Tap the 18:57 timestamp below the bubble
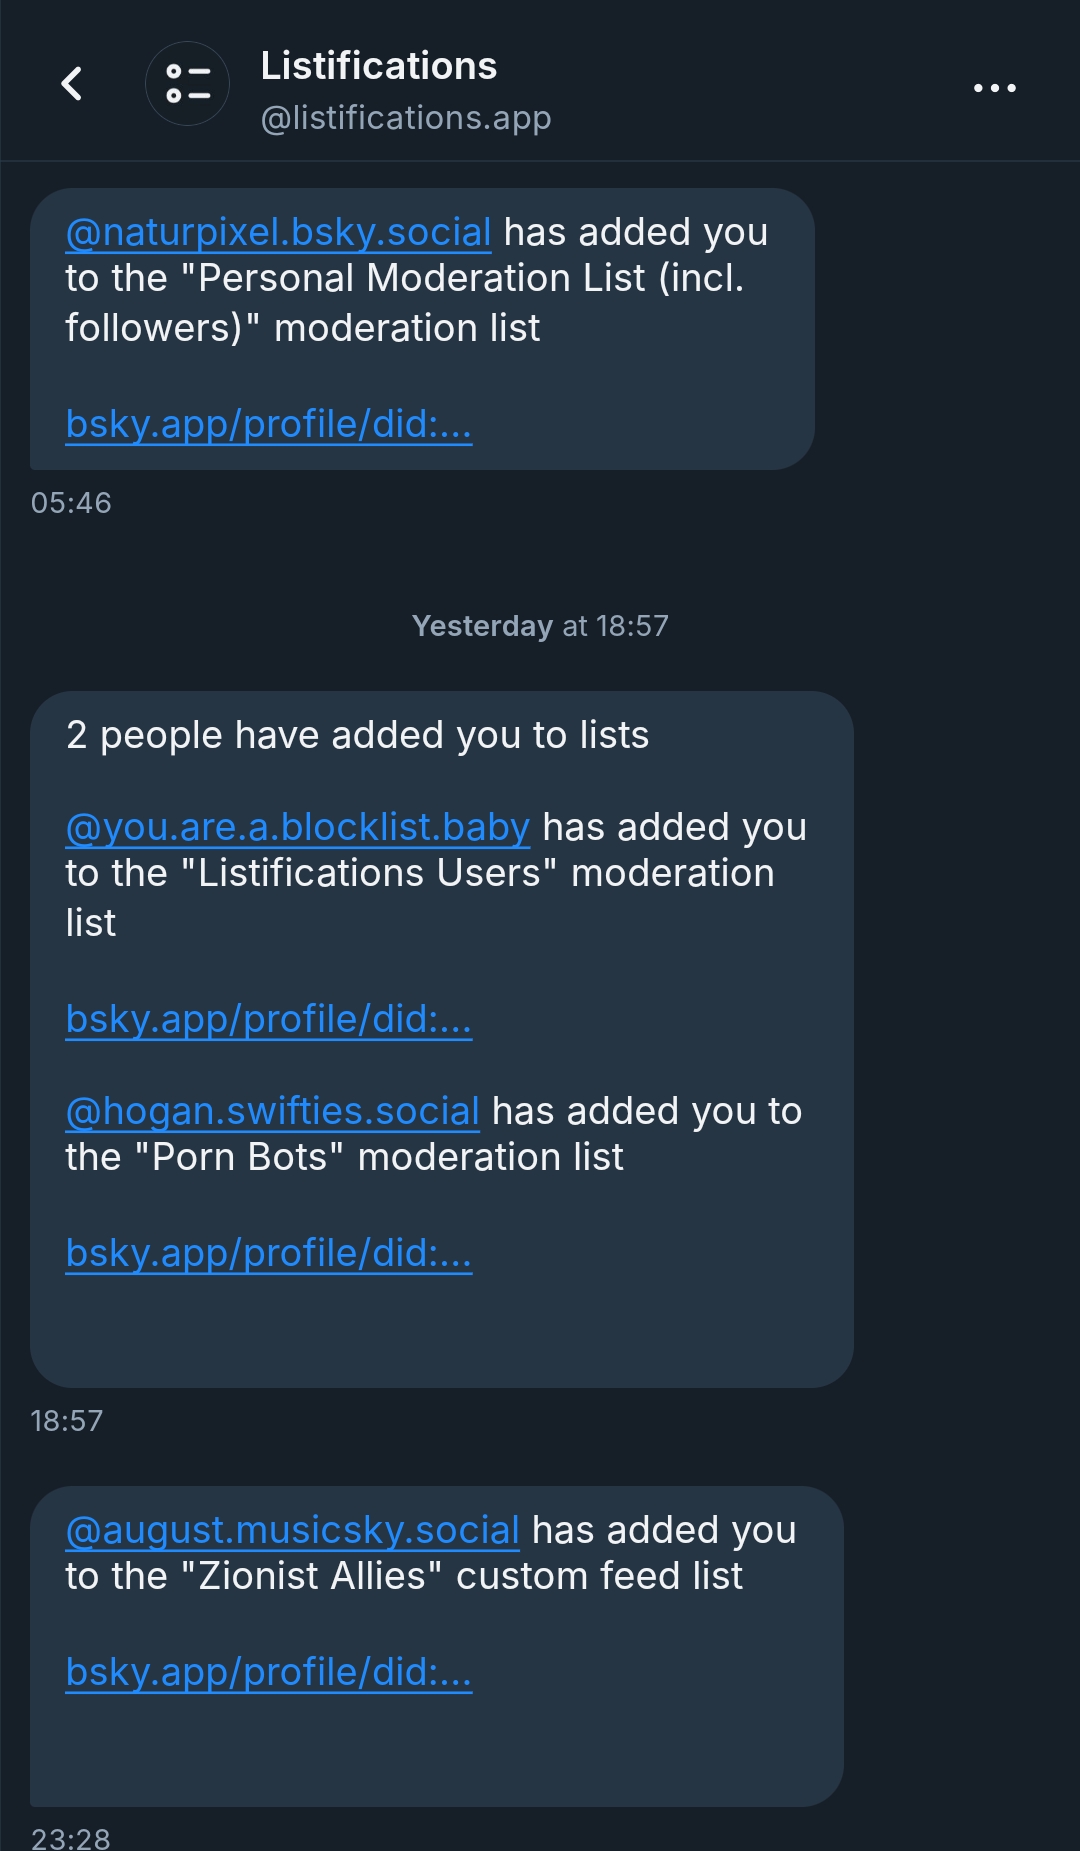The height and width of the screenshot is (1851, 1080). (67, 1421)
